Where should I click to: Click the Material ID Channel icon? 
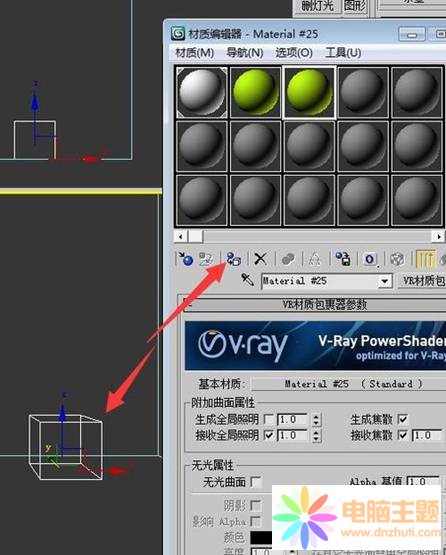370,259
